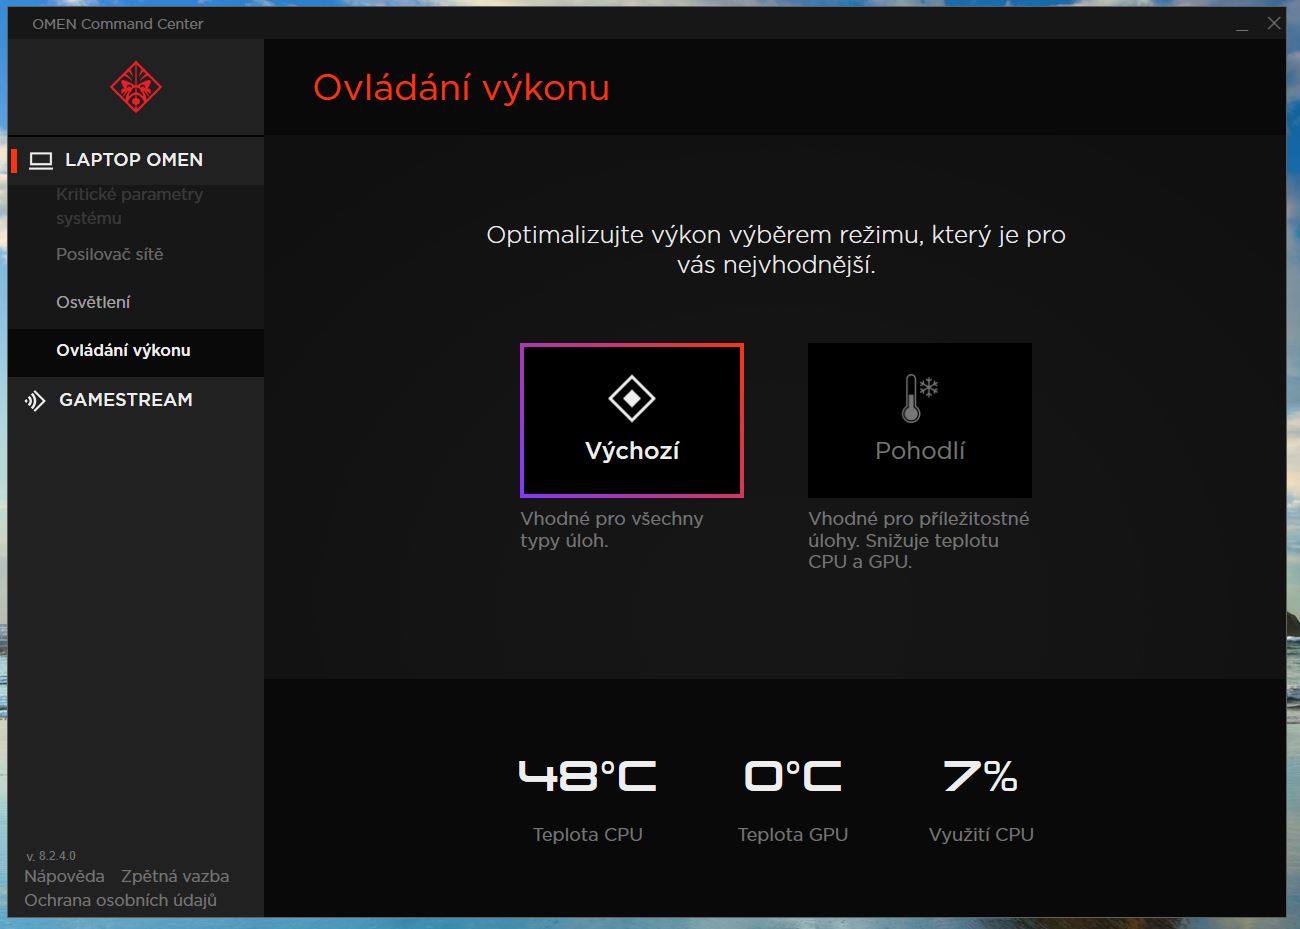Open Kritické parametry systému page
The width and height of the screenshot is (1300, 929).
(x=130, y=206)
